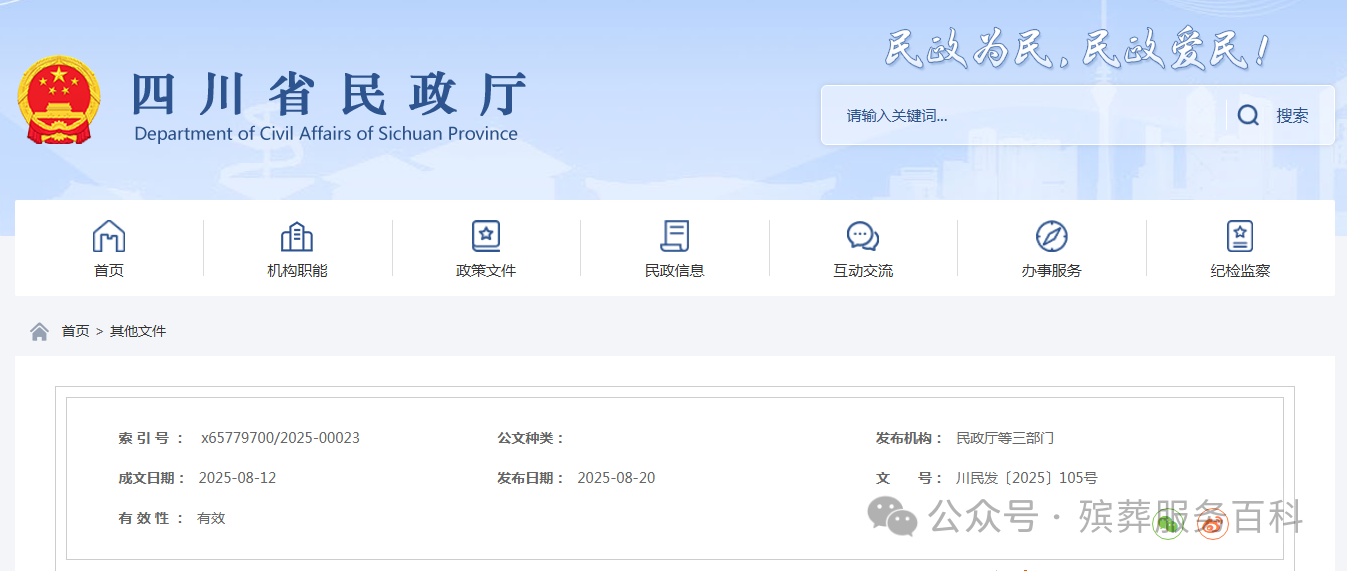Click the document number 川民发〔2025〕105号
The height and width of the screenshot is (571, 1347).
(1026, 478)
